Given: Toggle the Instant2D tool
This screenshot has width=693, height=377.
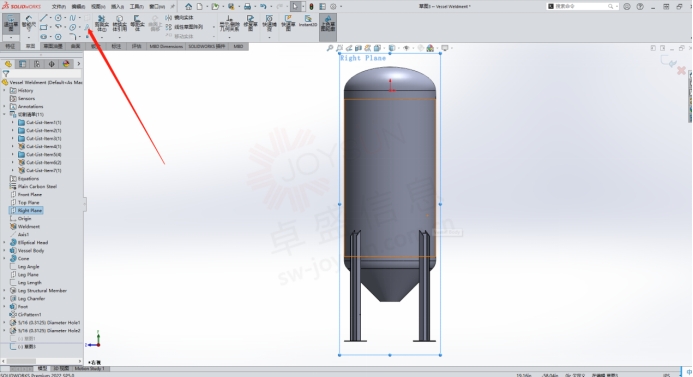Looking at the screenshot, I should [x=308, y=21].
